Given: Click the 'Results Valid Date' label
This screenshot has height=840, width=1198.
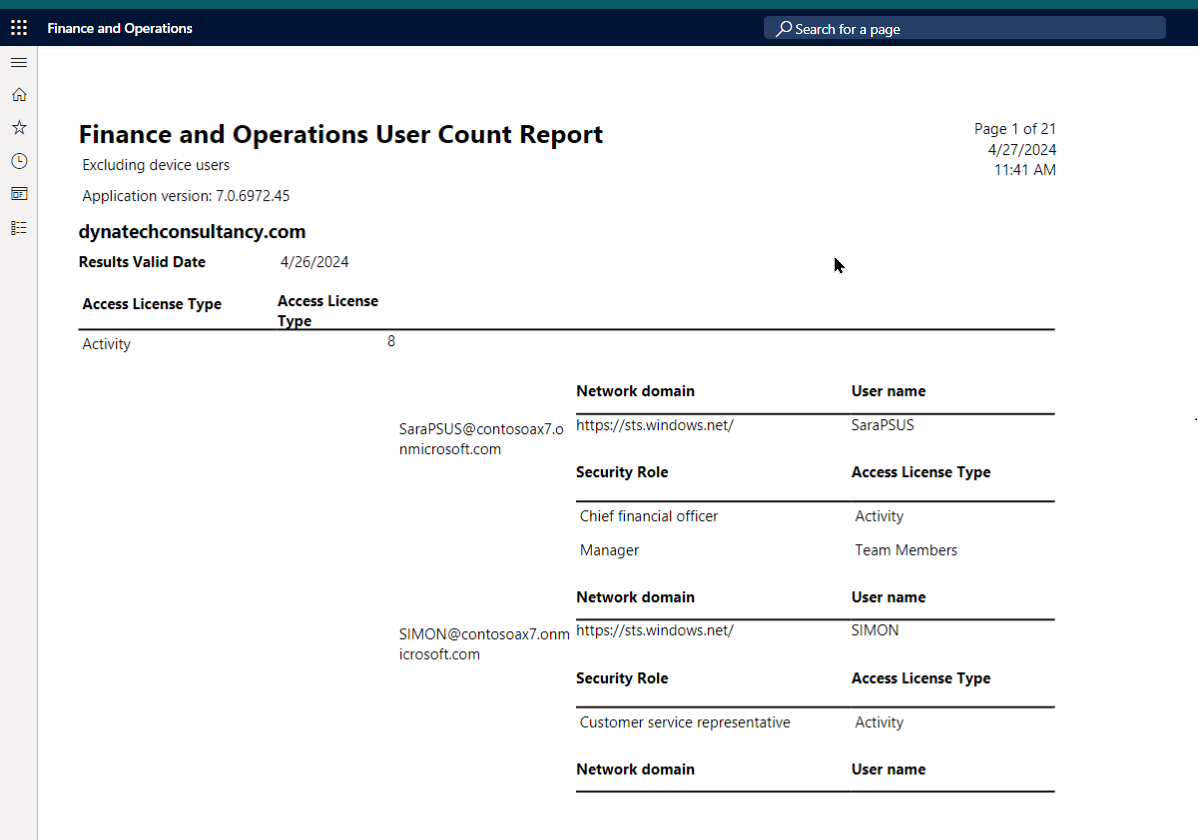Looking at the screenshot, I should [142, 262].
